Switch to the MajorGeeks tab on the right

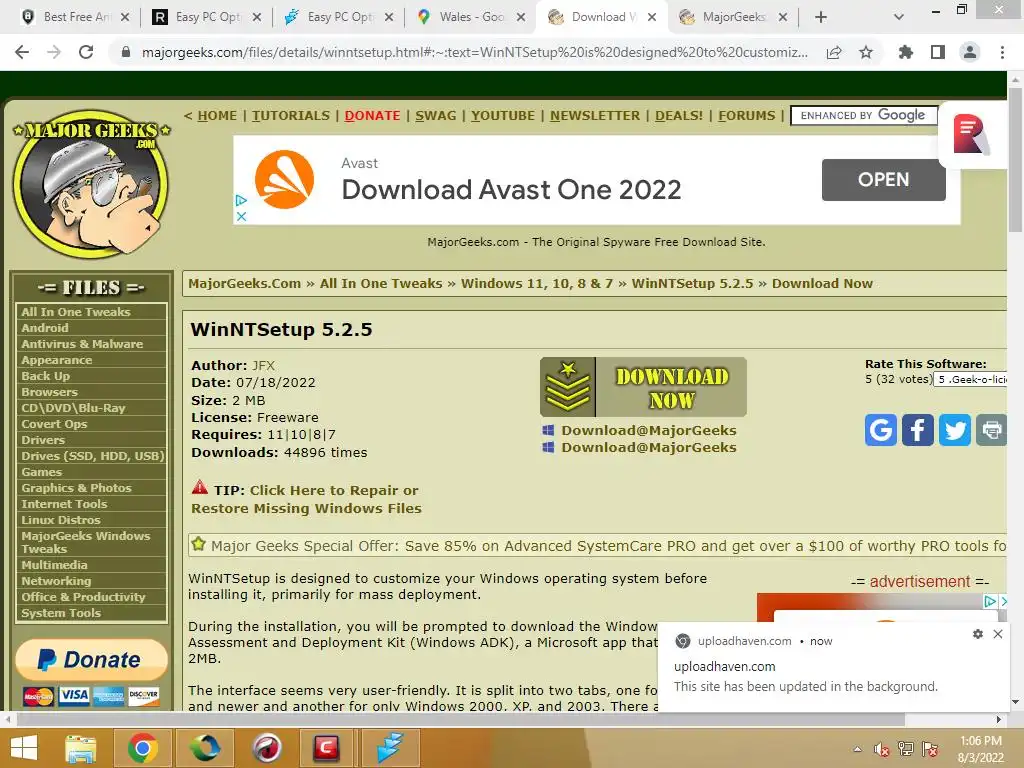[x=733, y=17]
